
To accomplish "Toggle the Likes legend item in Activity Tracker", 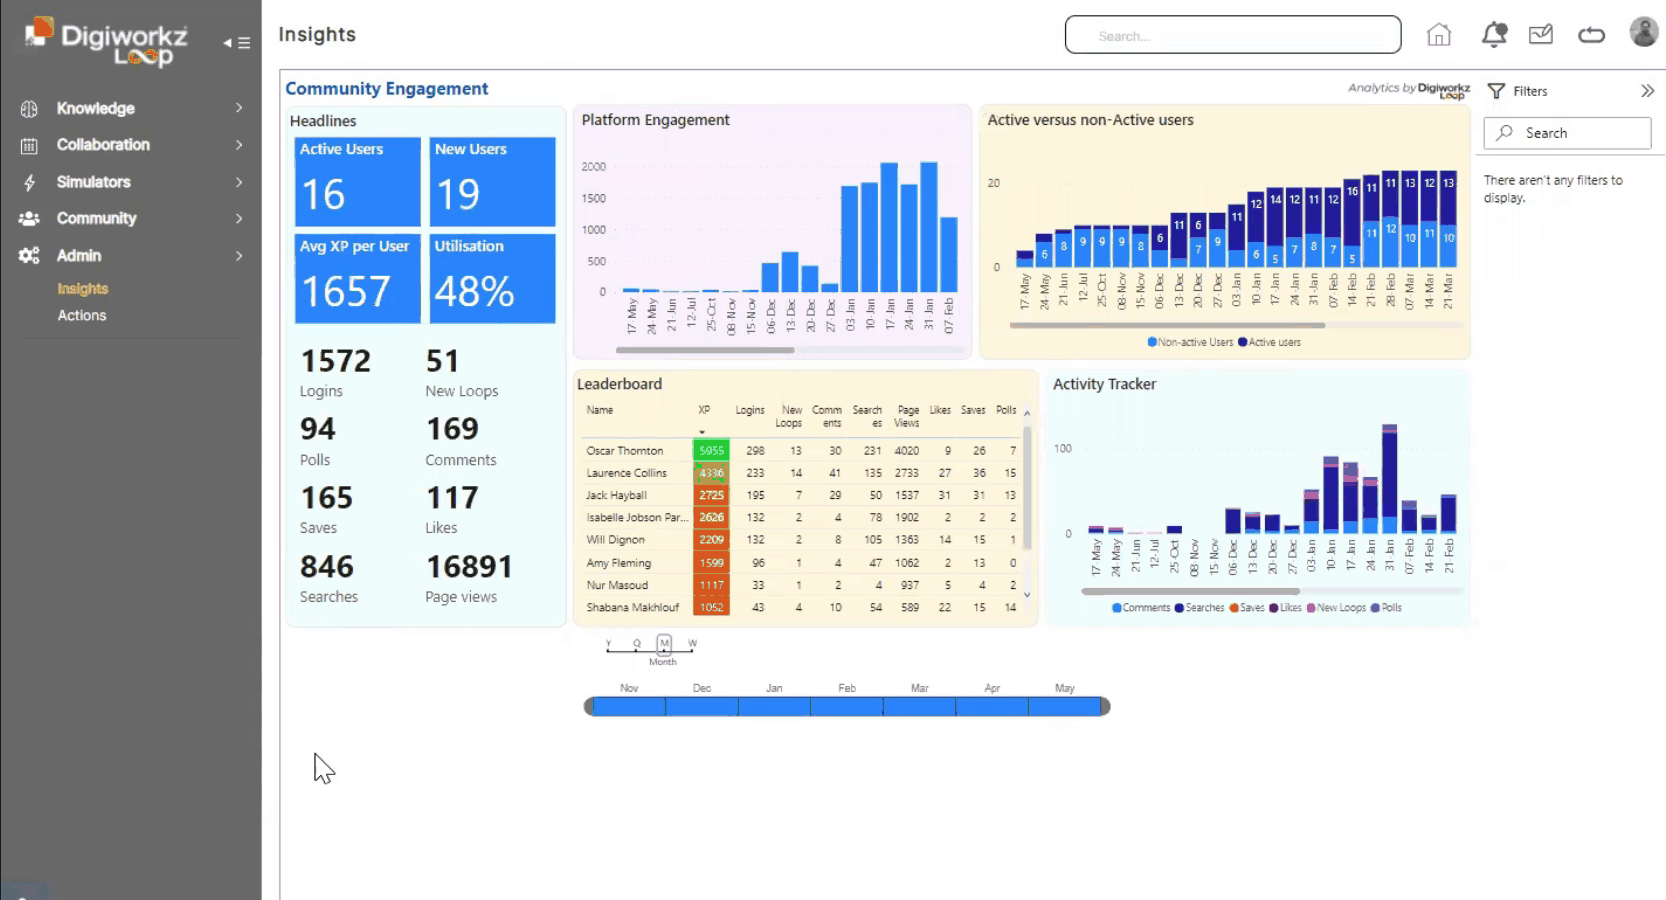I will tap(1286, 608).
